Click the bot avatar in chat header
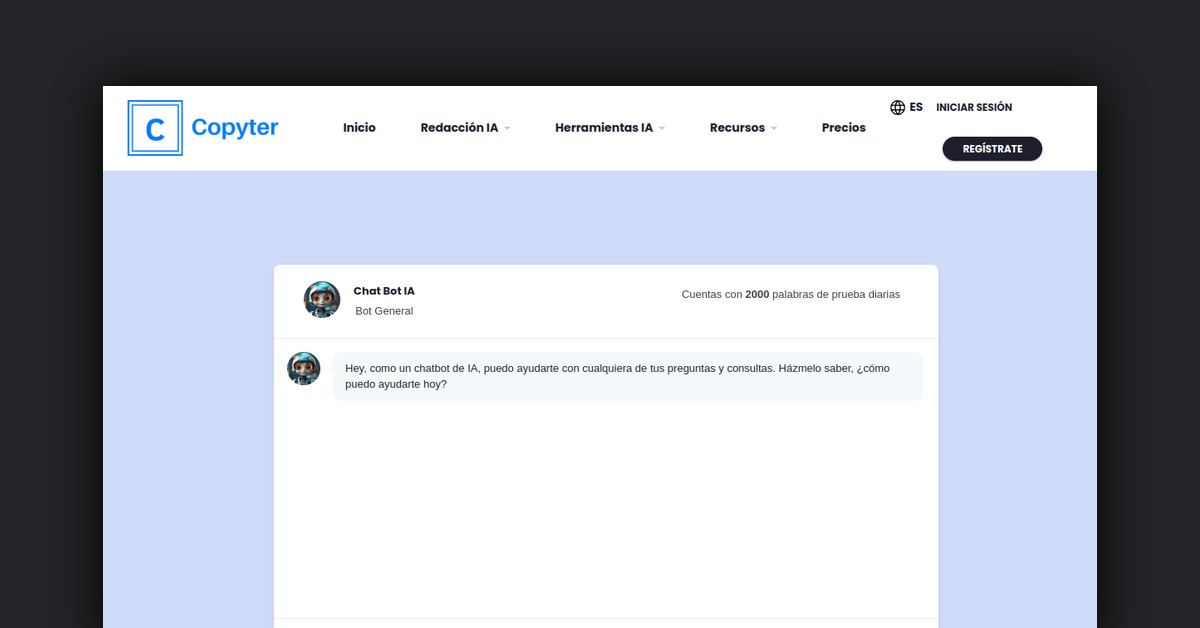 click(x=322, y=300)
